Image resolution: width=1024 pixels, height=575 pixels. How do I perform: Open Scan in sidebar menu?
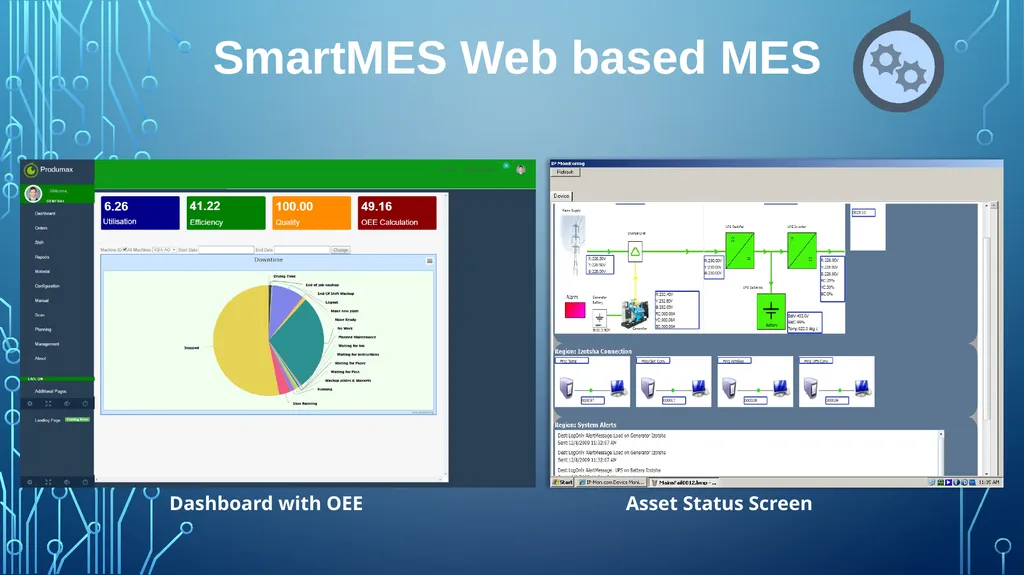[39, 315]
